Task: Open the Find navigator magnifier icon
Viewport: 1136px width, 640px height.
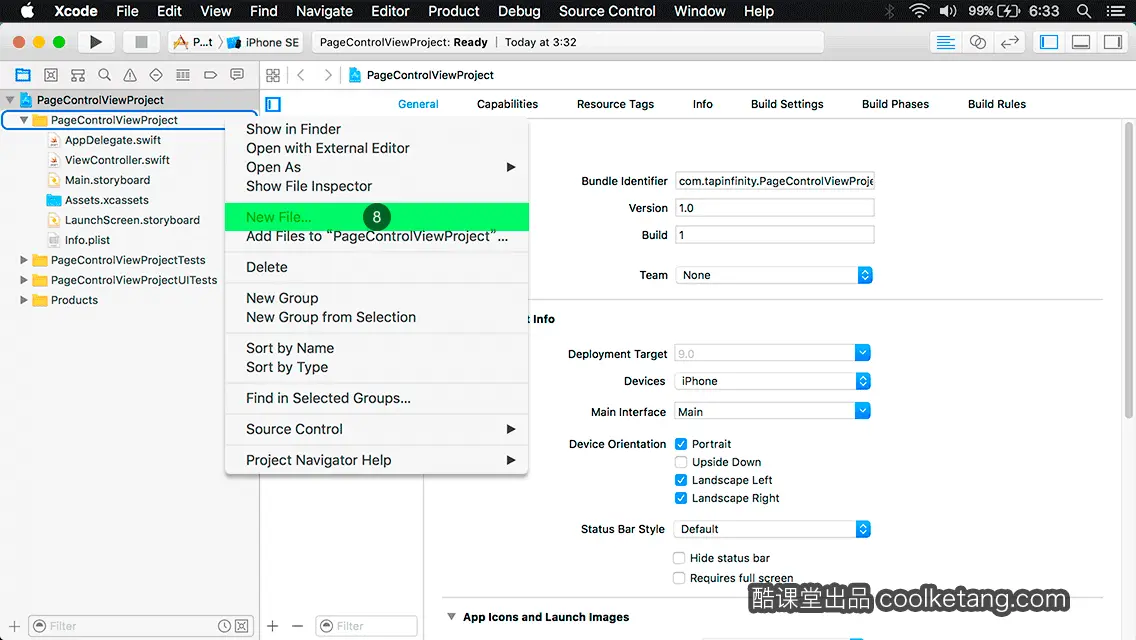Action: (104, 75)
